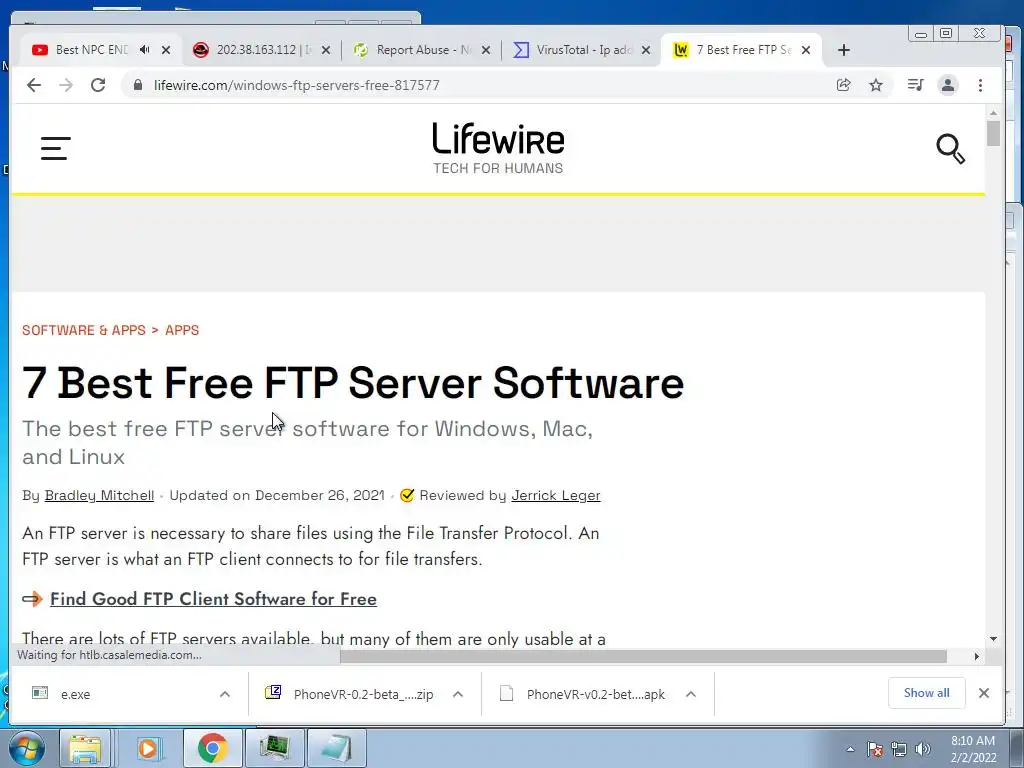This screenshot has width=1024, height=768.
Task: Show all downloads
Action: [x=926, y=693]
